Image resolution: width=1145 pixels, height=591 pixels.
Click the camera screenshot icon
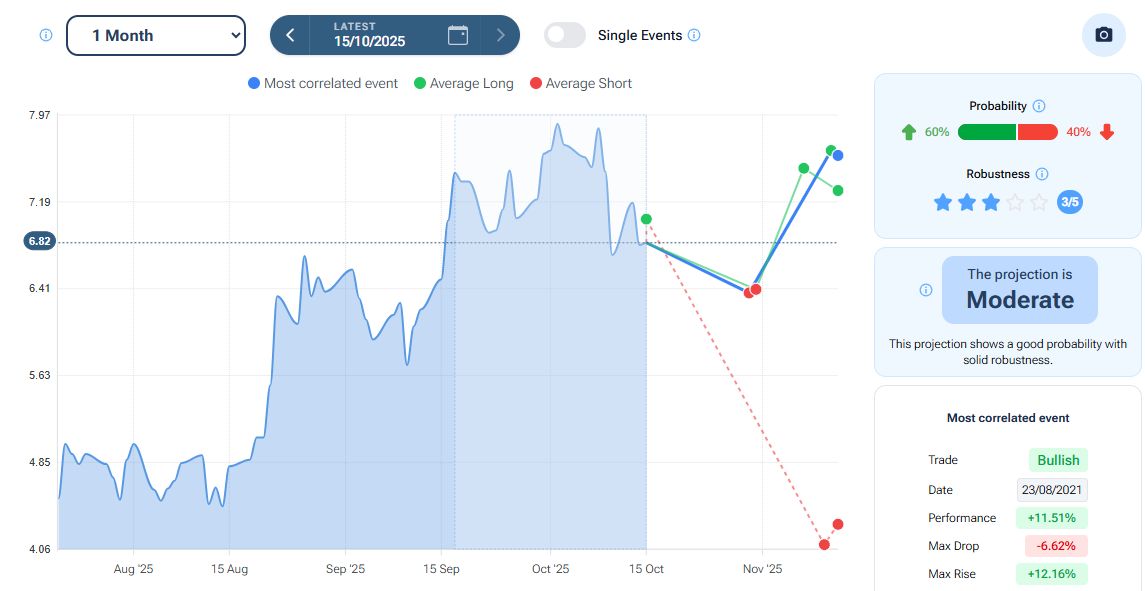[1103, 35]
